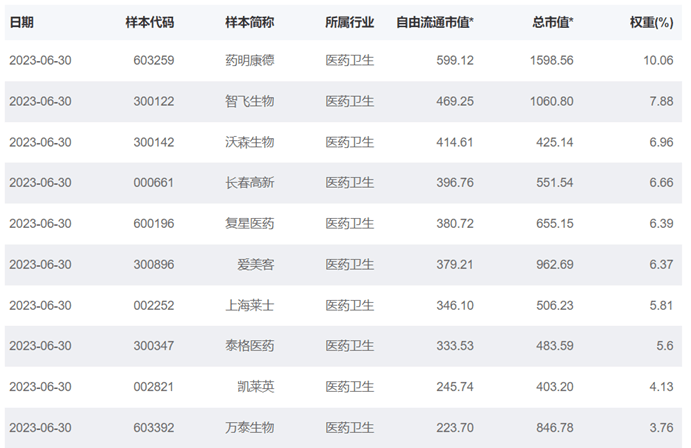This screenshot has width=691, height=448.
Task: Click total market value 506.23
Action: pos(555,306)
